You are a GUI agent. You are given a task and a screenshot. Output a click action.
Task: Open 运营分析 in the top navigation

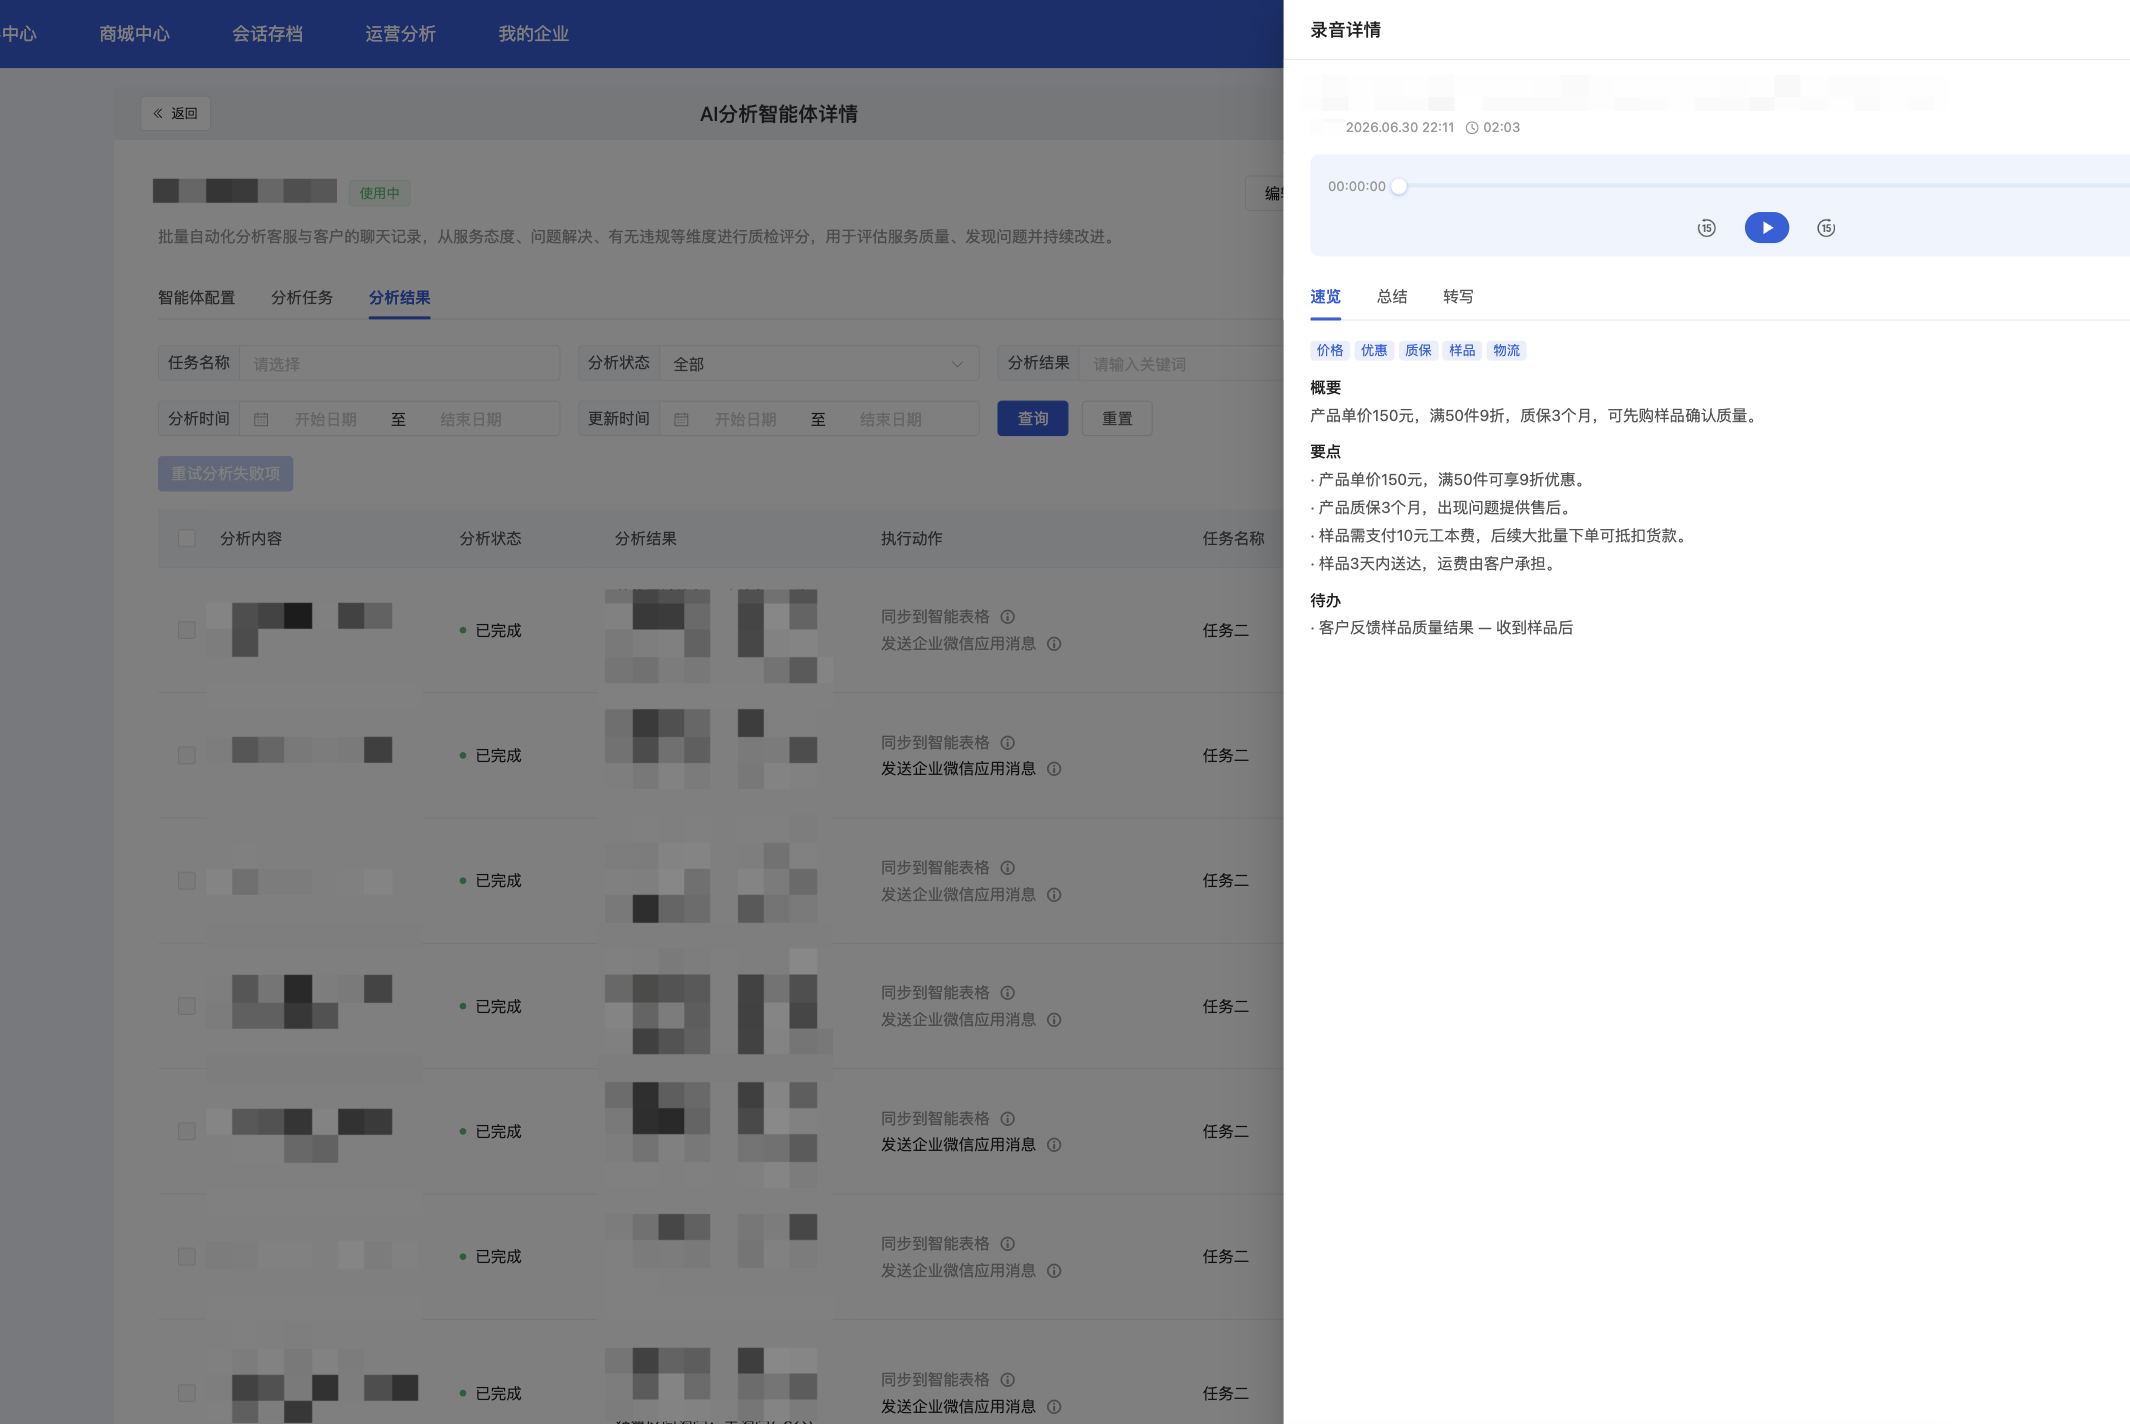[x=400, y=34]
